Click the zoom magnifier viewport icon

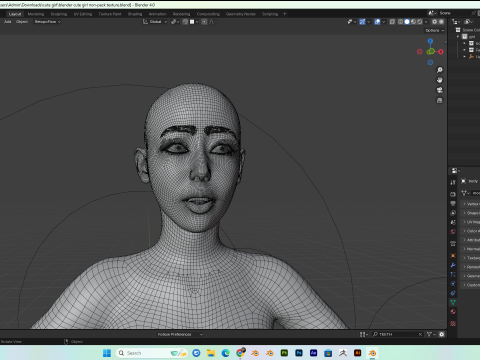pyautogui.click(x=440, y=70)
